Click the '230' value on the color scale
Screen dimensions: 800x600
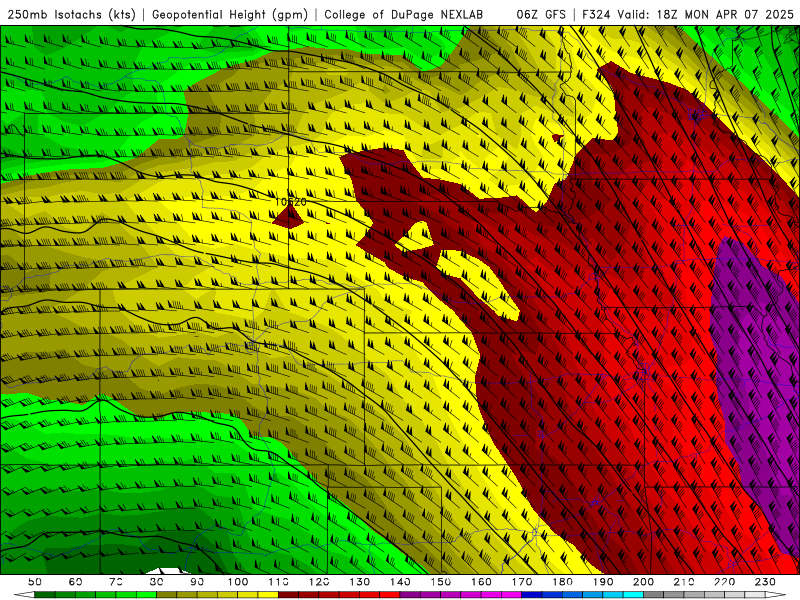pyautogui.click(x=765, y=582)
